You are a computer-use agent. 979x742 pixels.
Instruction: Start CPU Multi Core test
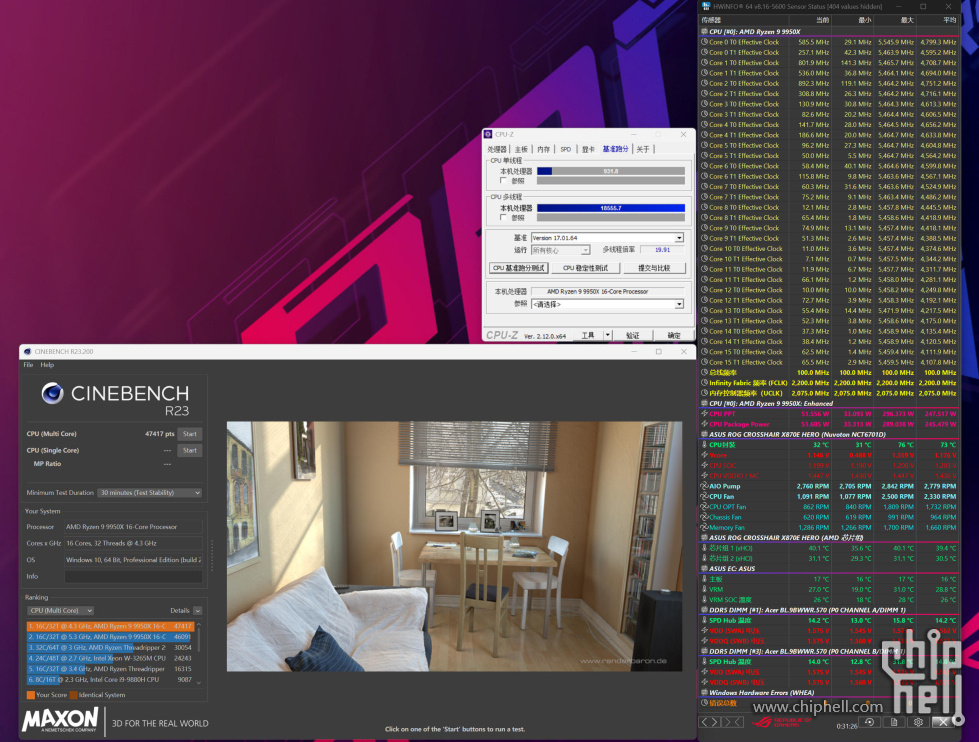(x=189, y=434)
